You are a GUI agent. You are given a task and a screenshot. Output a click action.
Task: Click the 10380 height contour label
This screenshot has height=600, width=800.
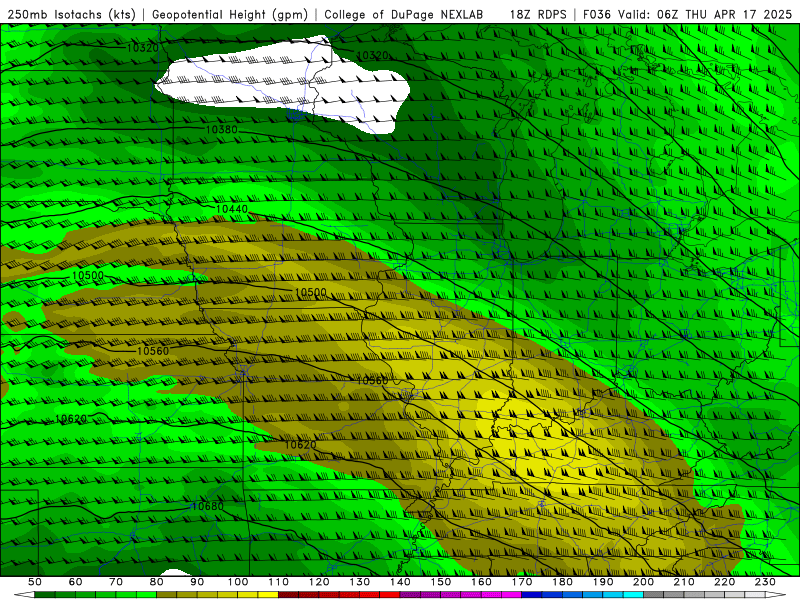pyautogui.click(x=221, y=130)
